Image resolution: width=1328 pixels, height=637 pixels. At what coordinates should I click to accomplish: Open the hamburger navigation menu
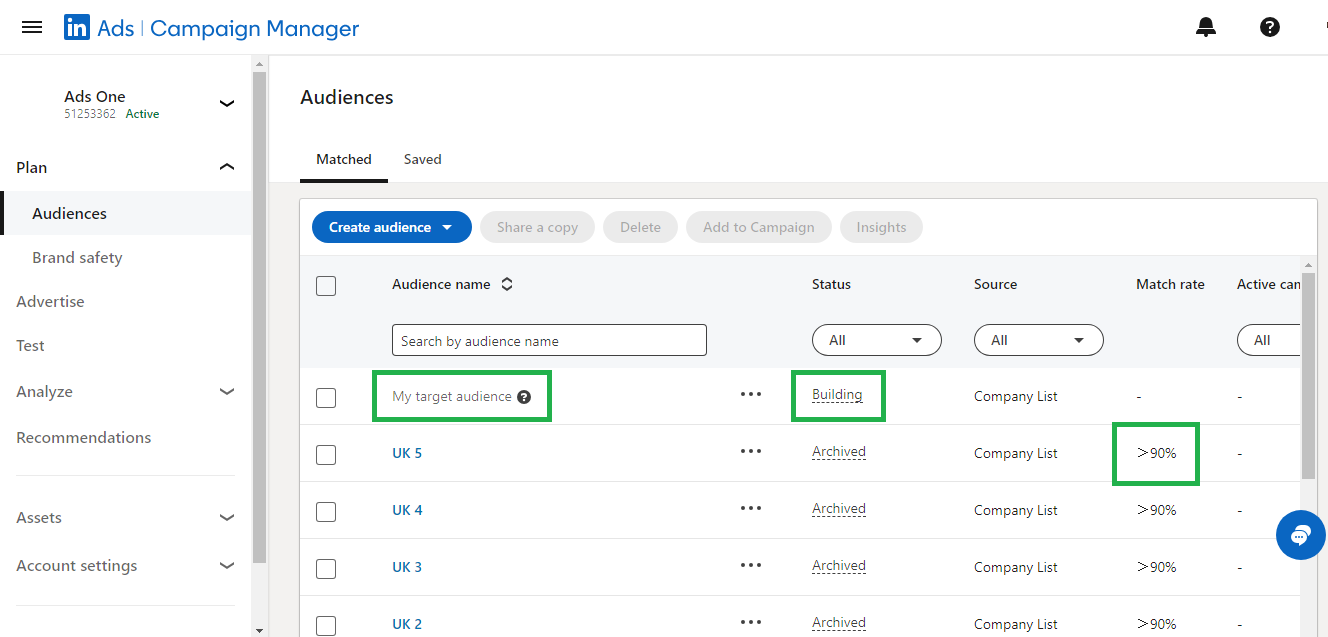point(32,27)
